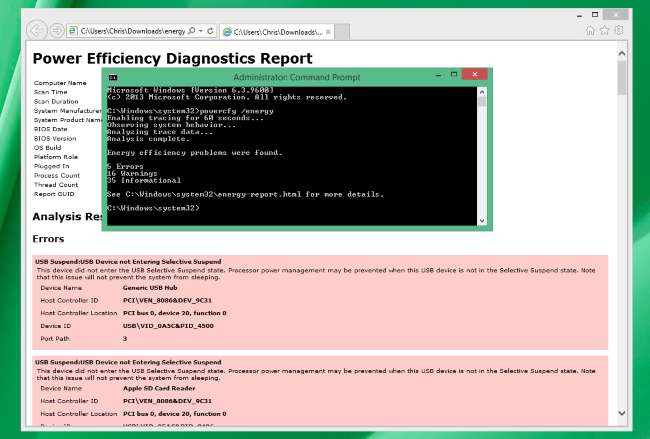Click the report page scroll up arrow

pos(621,53)
